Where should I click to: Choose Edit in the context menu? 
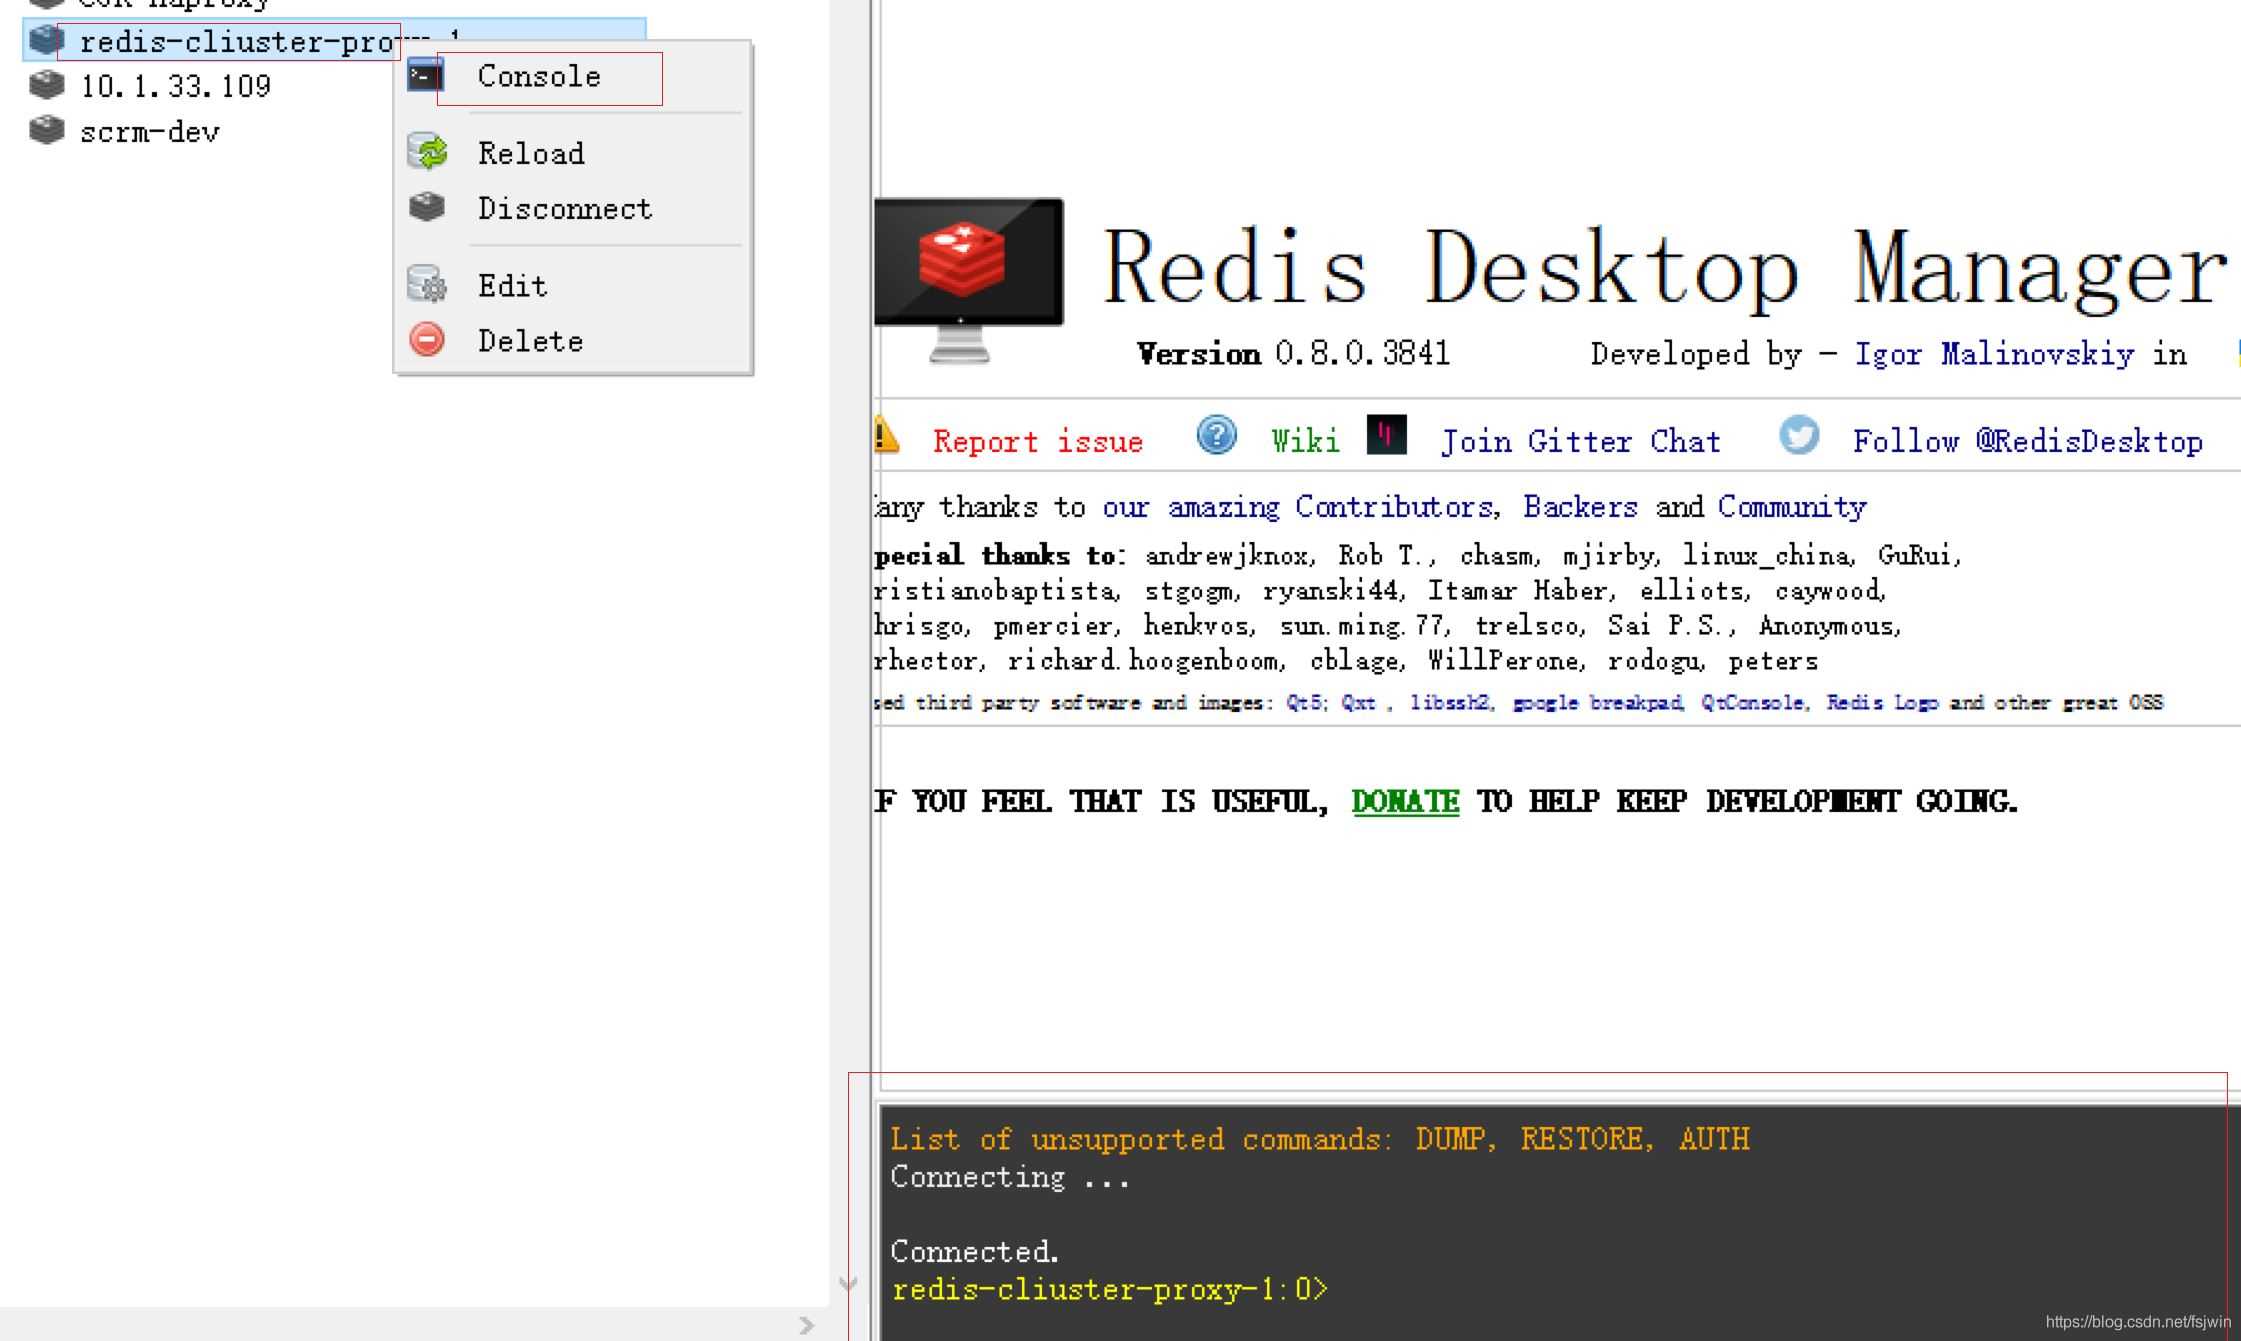coord(512,286)
